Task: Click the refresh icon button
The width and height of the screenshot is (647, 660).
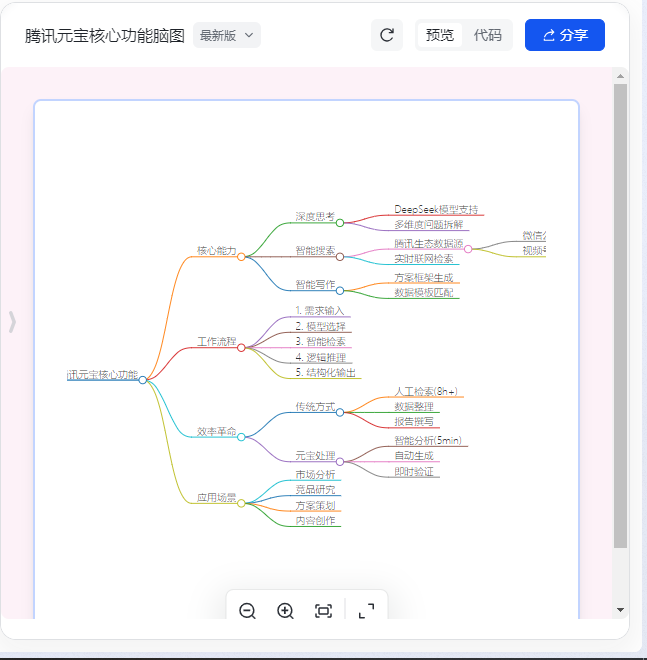Action: [x=387, y=35]
